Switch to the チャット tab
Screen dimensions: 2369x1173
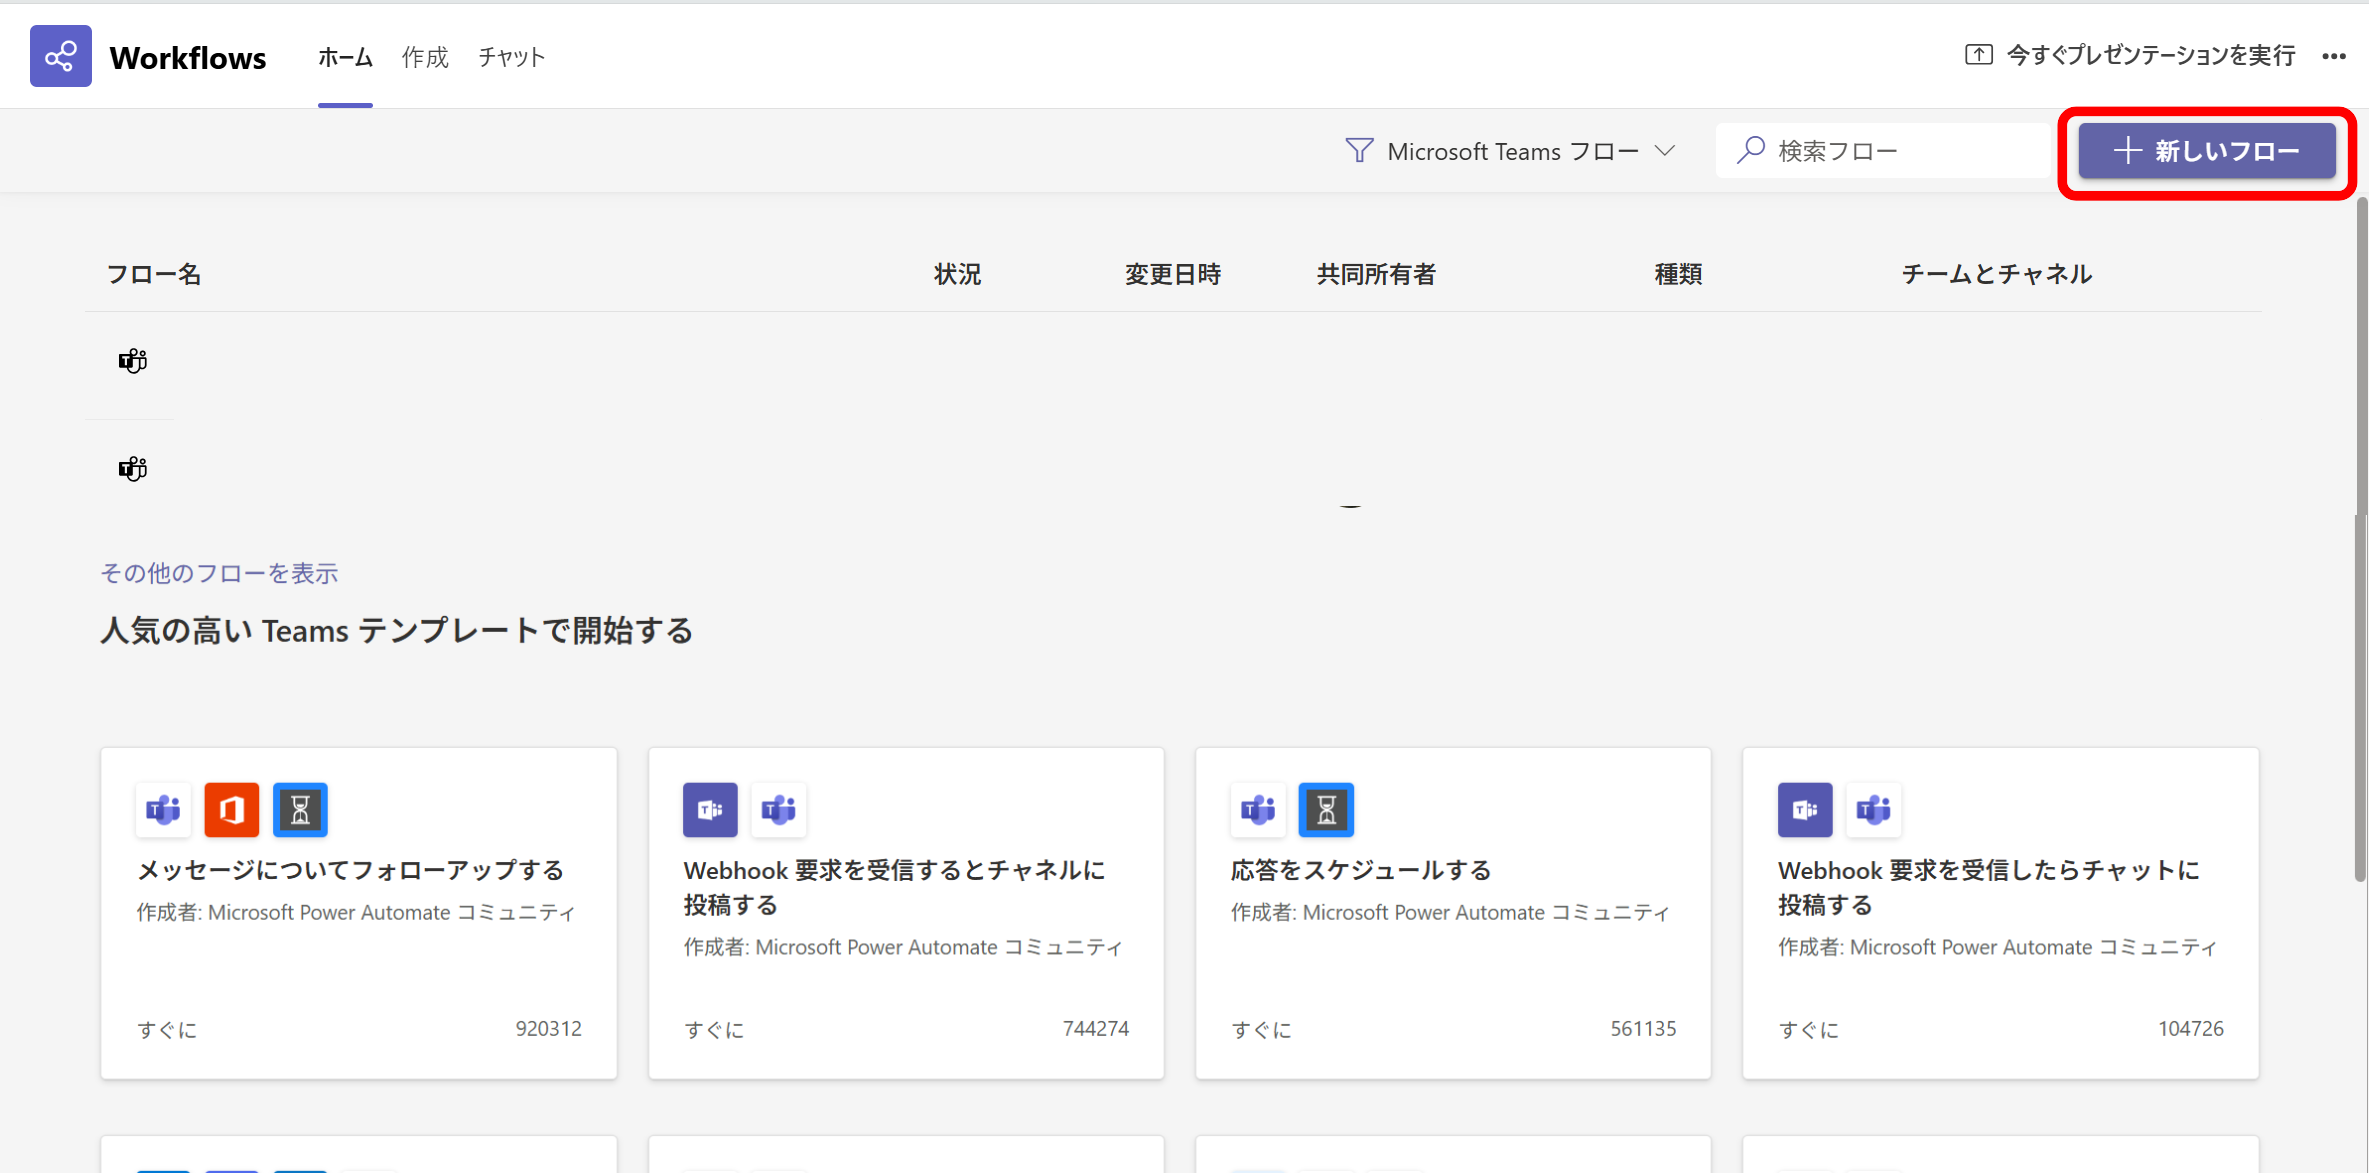(x=511, y=57)
